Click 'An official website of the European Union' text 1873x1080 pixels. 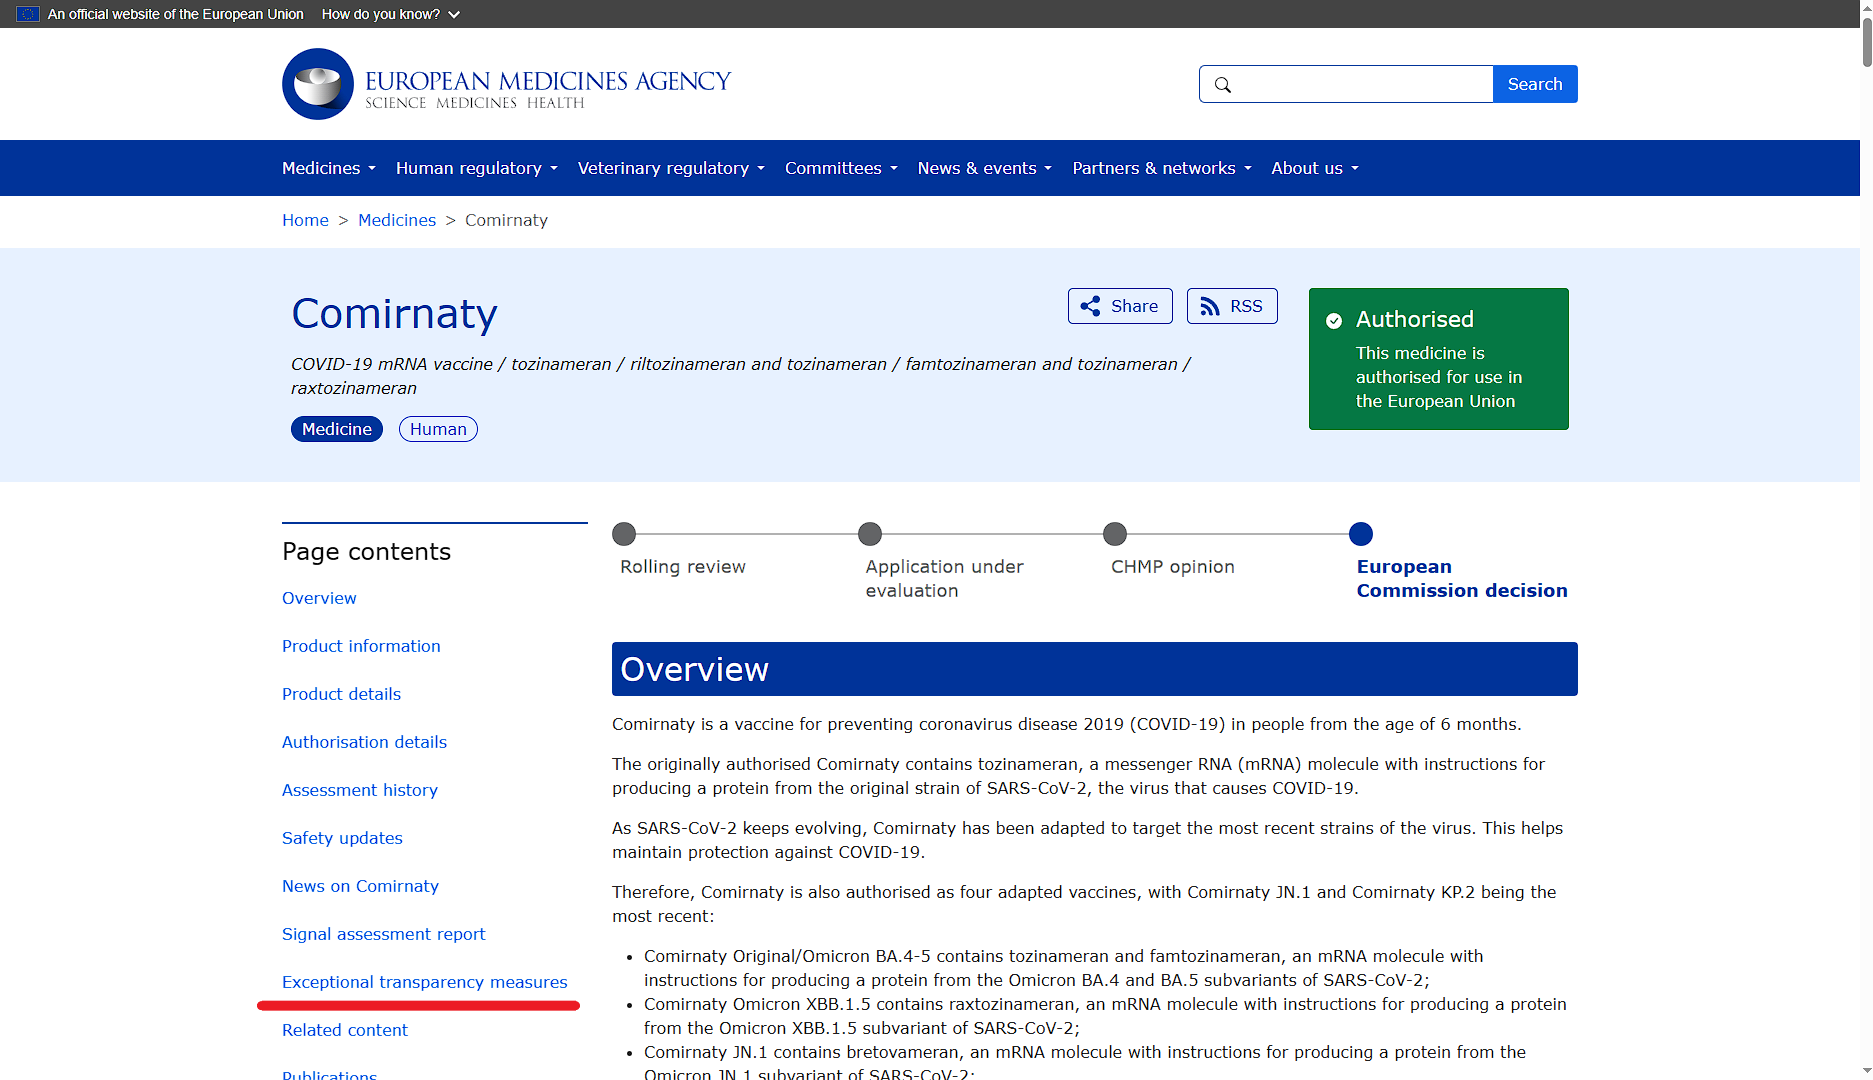point(175,14)
